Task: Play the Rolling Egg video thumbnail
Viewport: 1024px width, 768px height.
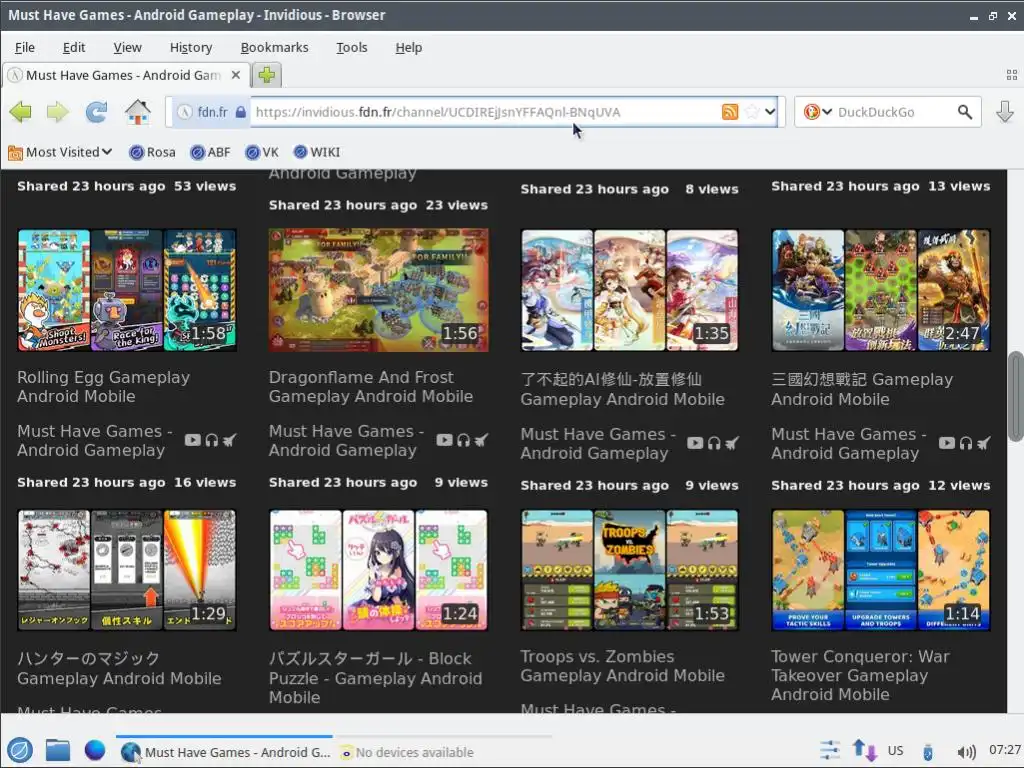Action: click(127, 290)
